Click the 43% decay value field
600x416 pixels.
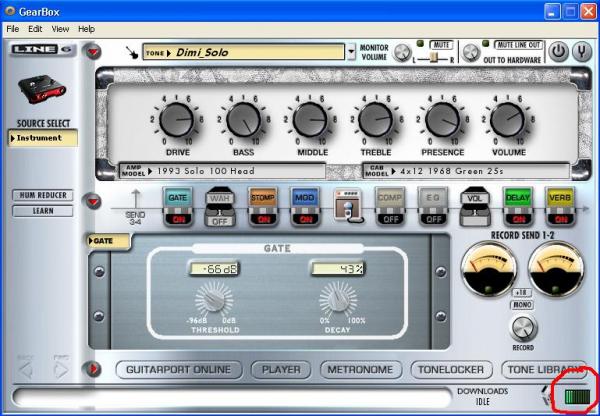click(x=338, y=269)
